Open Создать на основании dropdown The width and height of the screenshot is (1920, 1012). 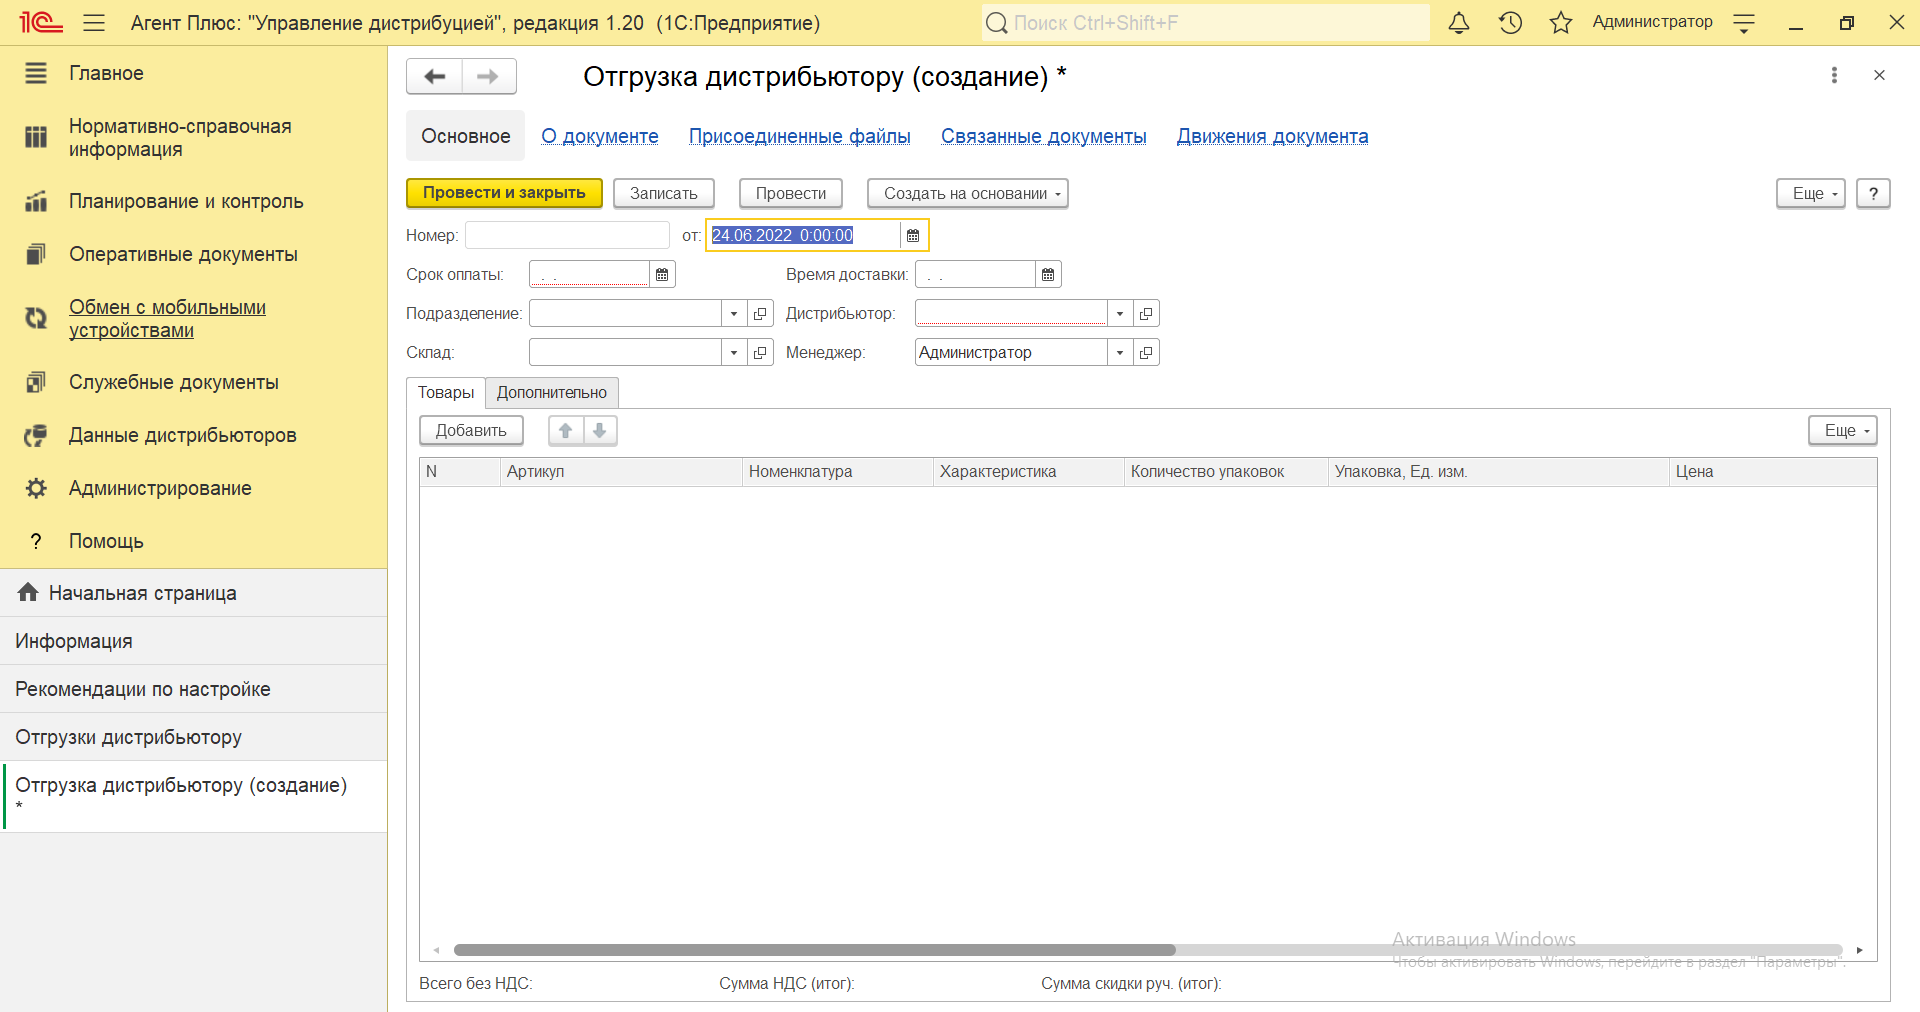click(x=968, y=193)
